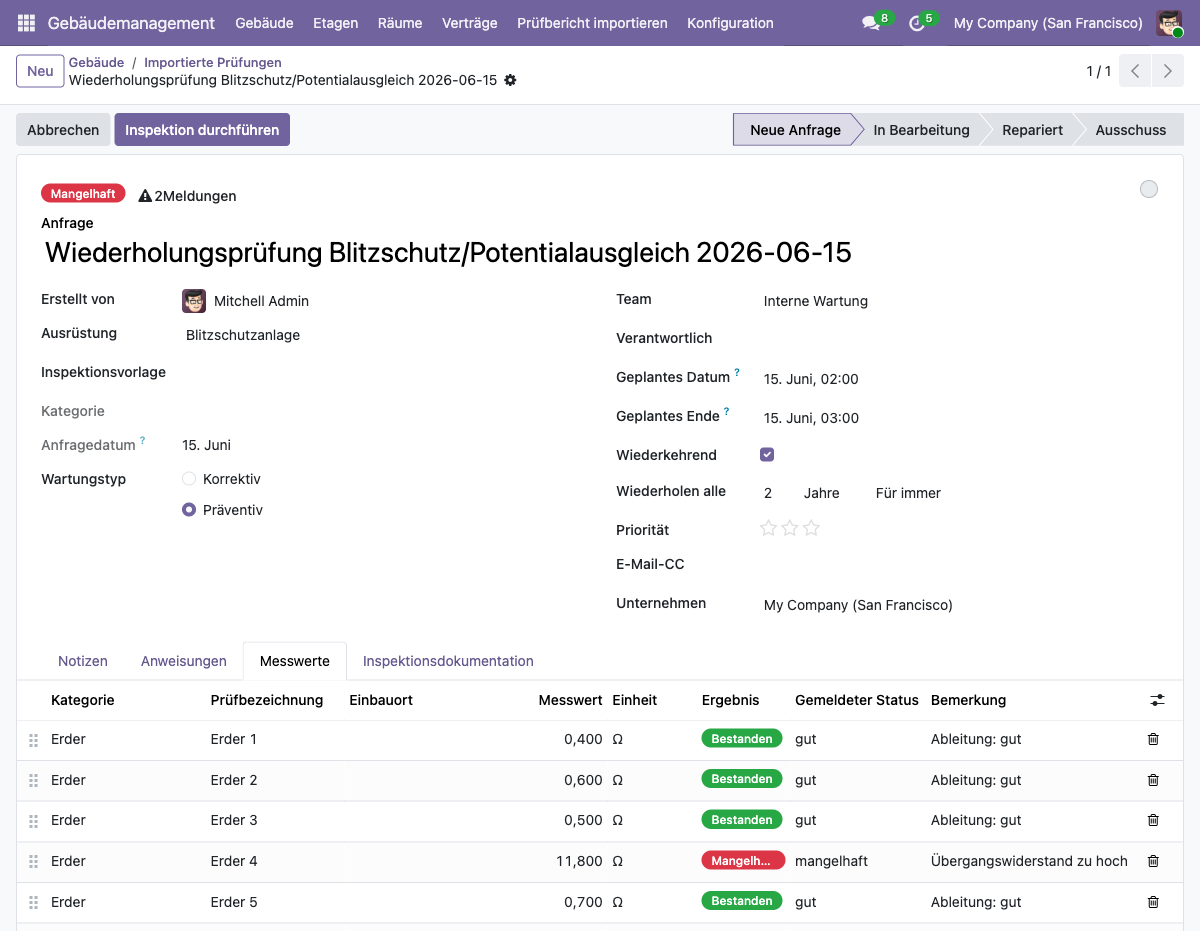Set priority to one star
Screen dimensions: 1200x931
pyautogui.click(x=768, y=528)
